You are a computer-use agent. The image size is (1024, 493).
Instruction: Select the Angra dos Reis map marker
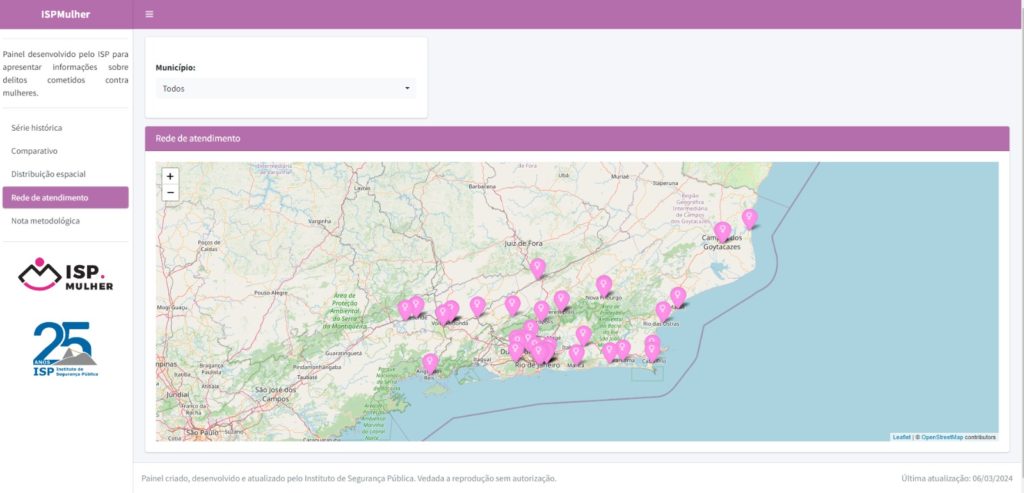[x=430, y=362]
